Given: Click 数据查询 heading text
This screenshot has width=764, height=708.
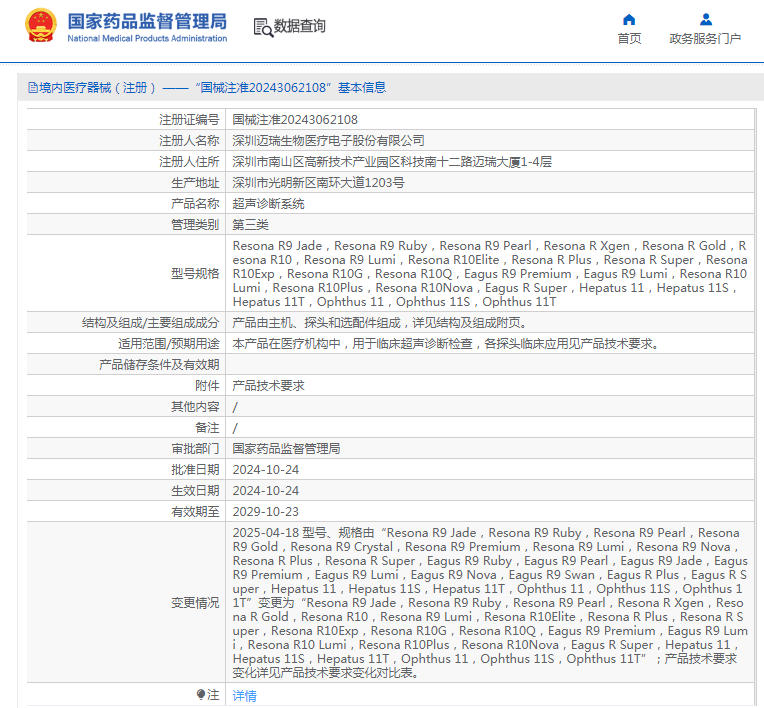Looking at the screenshot, I should point(299,26).
